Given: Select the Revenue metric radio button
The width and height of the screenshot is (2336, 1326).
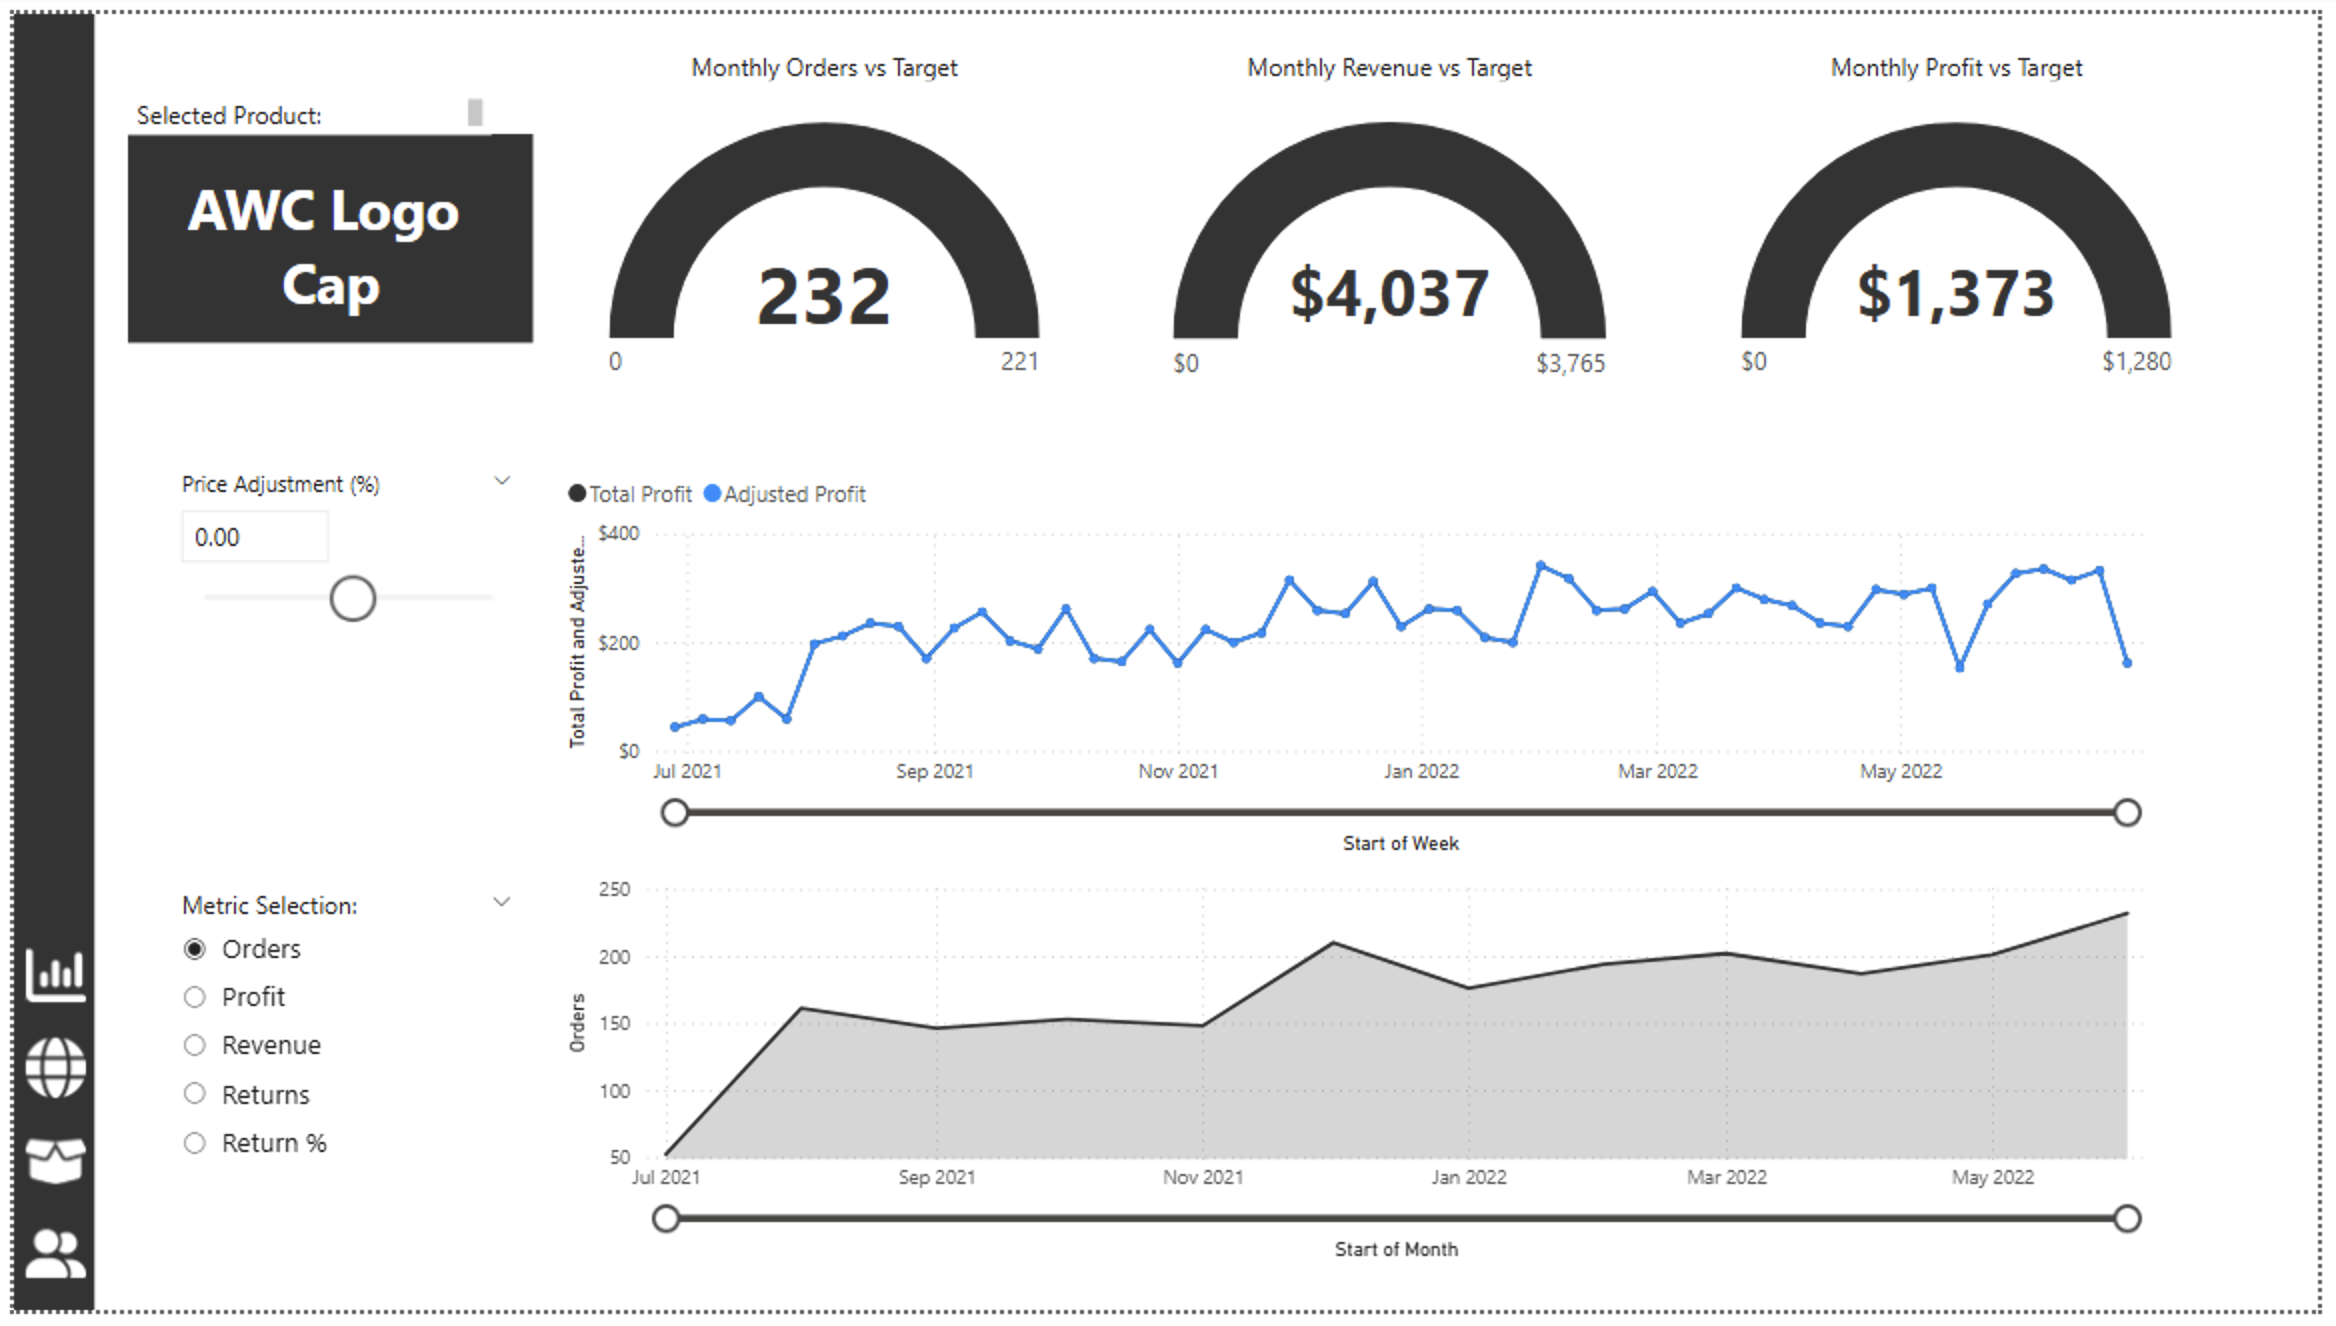Looking at the screenshot, I should pyautogui.click(x=195, y=1045).
